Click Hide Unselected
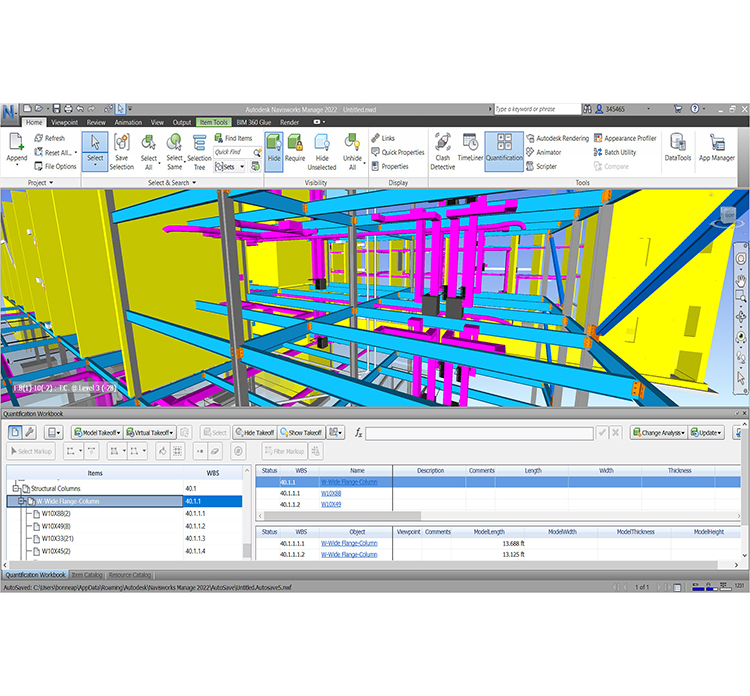 click(322, 152)
